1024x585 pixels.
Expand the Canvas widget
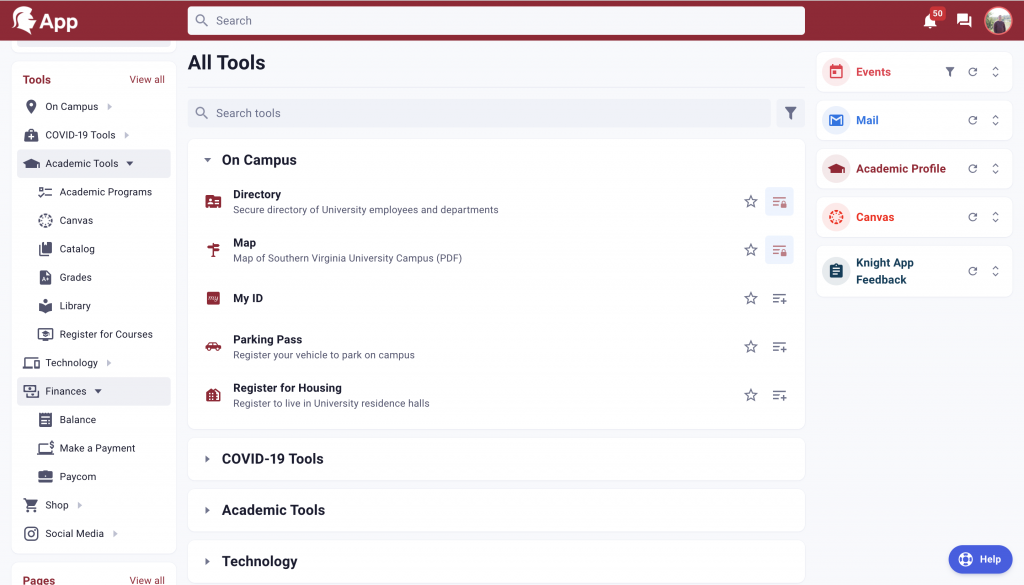pyautogui.click(x=995, y=217)
